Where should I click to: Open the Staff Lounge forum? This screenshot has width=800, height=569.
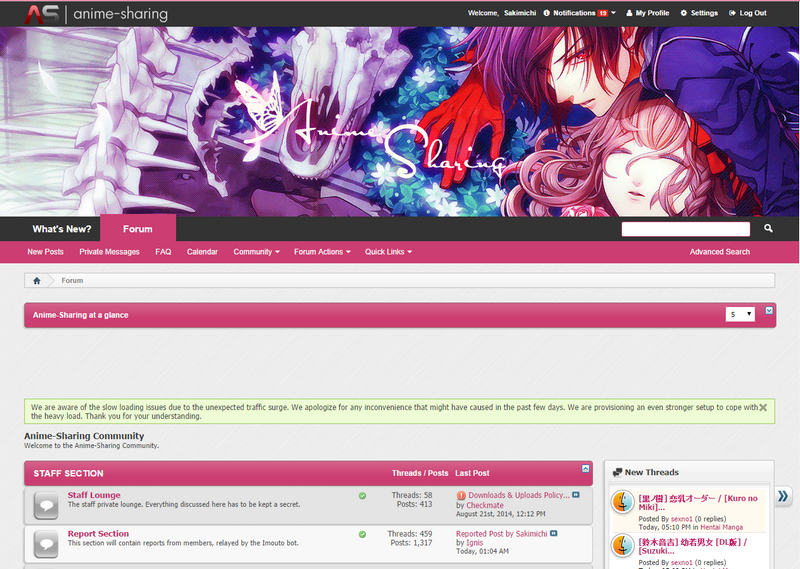point(94,495)
